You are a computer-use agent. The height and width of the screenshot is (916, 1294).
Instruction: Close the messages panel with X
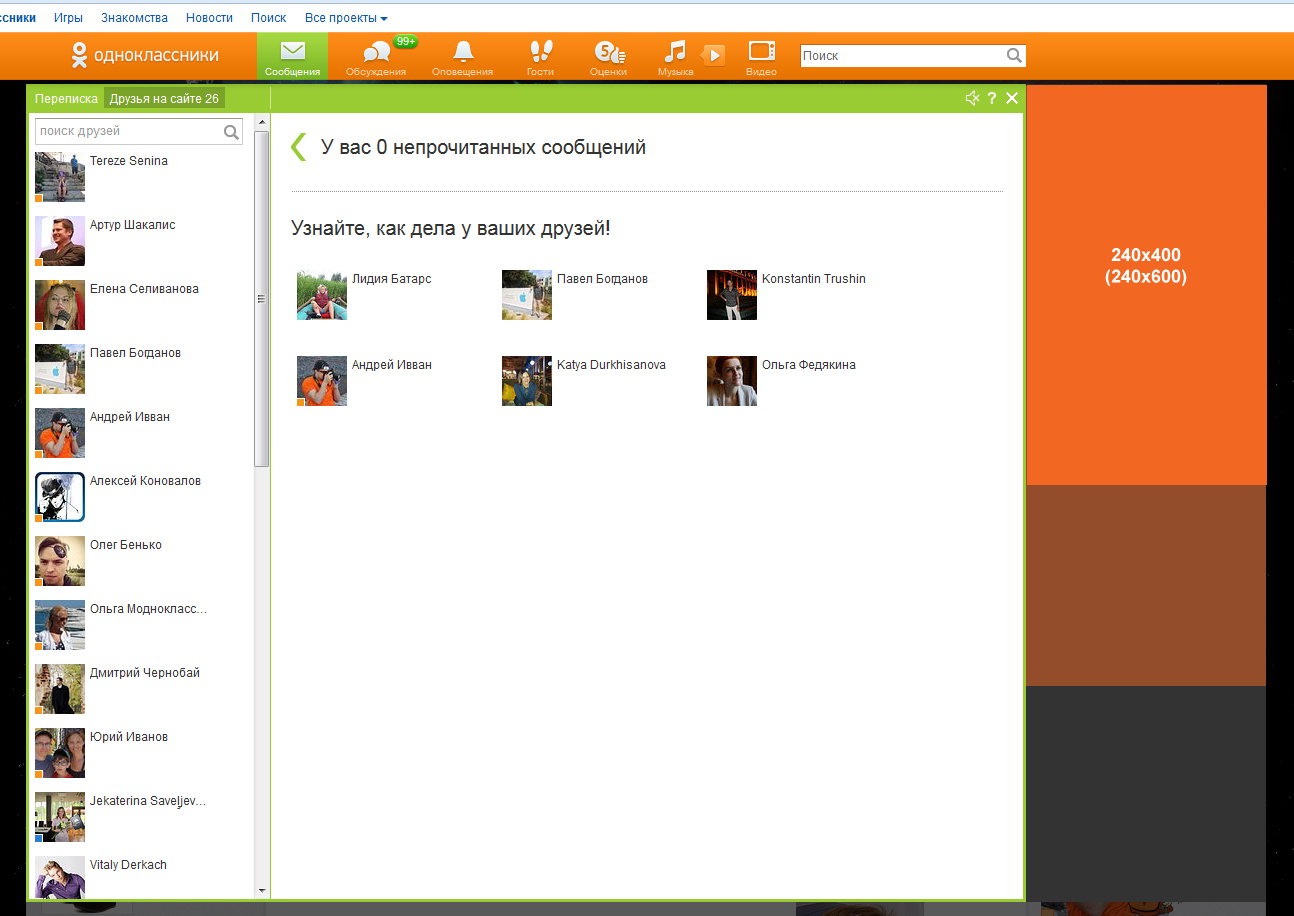[x=1012, y=98]
